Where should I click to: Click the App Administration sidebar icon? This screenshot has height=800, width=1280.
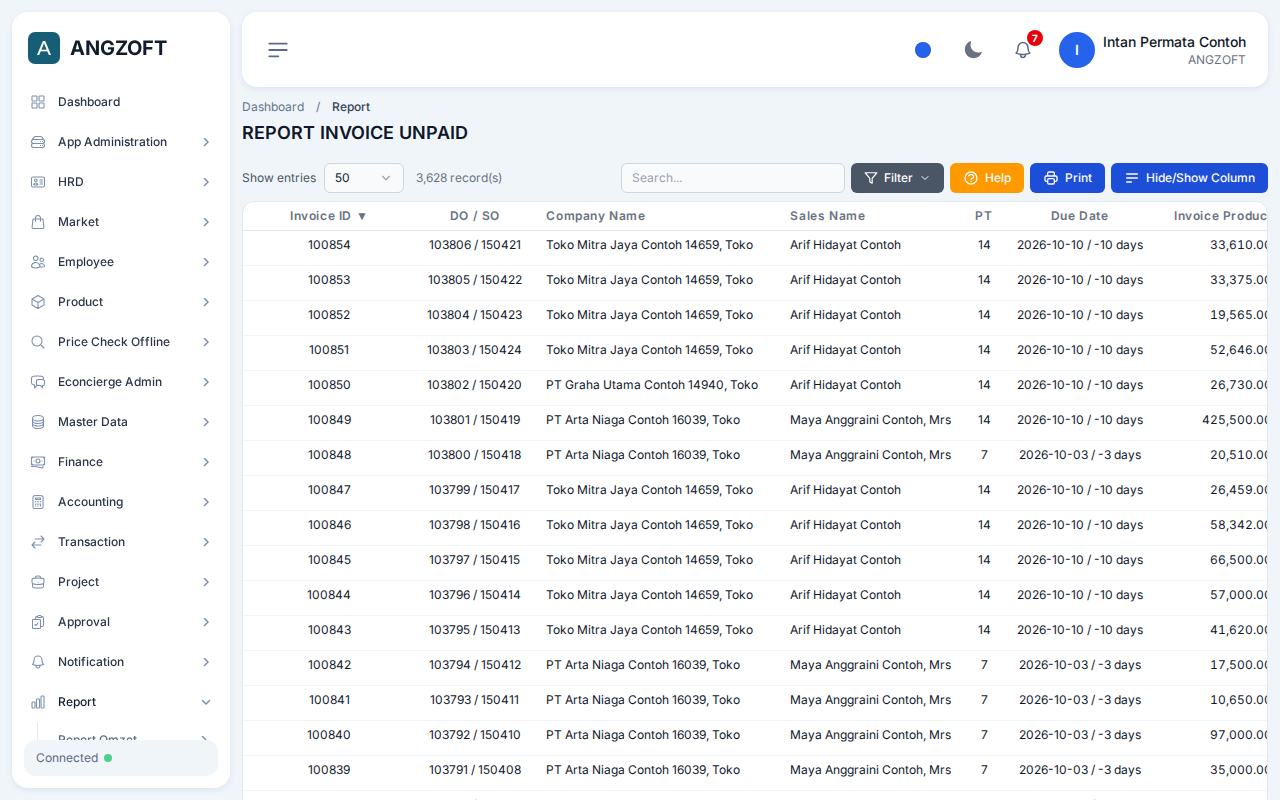pos(38,142)
